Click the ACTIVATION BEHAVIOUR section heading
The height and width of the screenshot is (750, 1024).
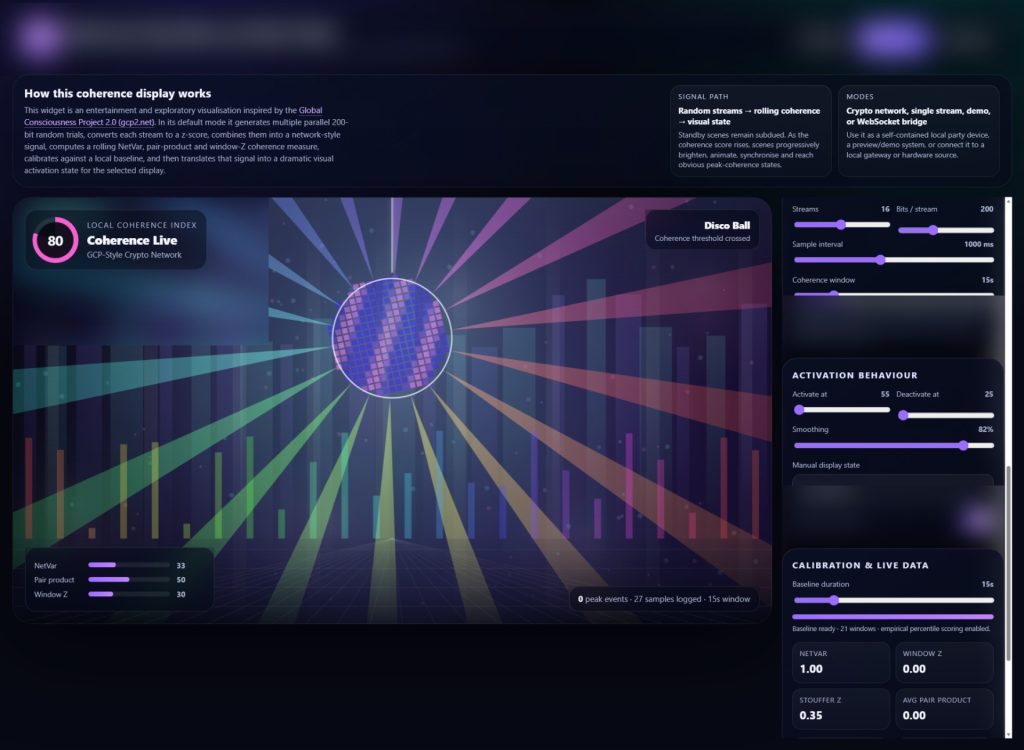pyautogui.click(x=855, y=376)
